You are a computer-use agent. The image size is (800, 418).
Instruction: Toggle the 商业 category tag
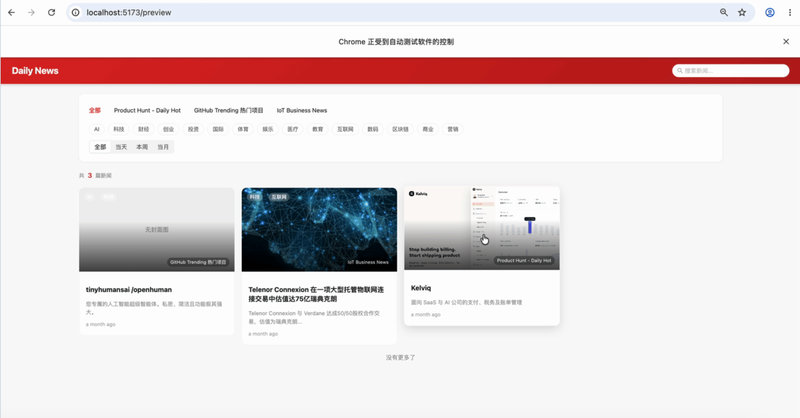coord(428,129)
